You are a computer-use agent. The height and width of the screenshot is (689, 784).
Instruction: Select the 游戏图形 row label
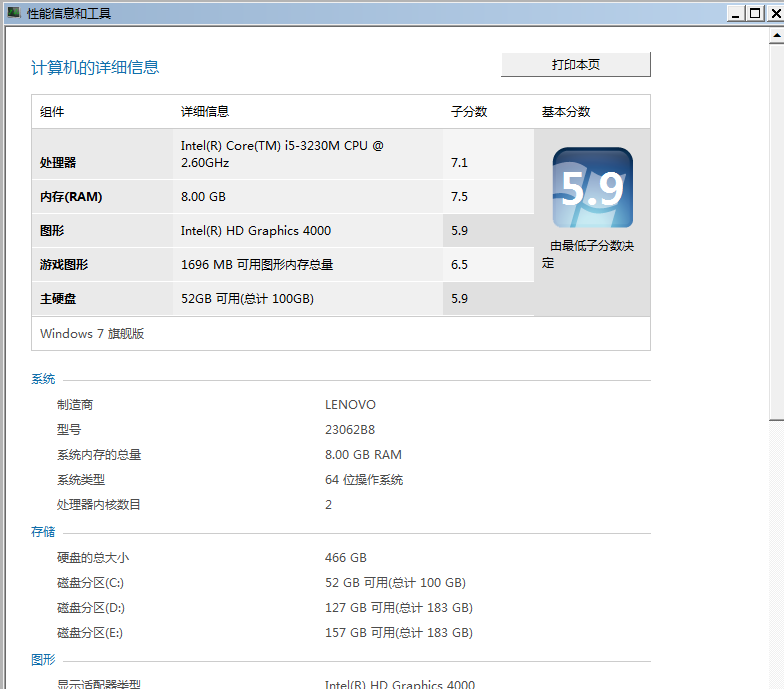[64, 264]
